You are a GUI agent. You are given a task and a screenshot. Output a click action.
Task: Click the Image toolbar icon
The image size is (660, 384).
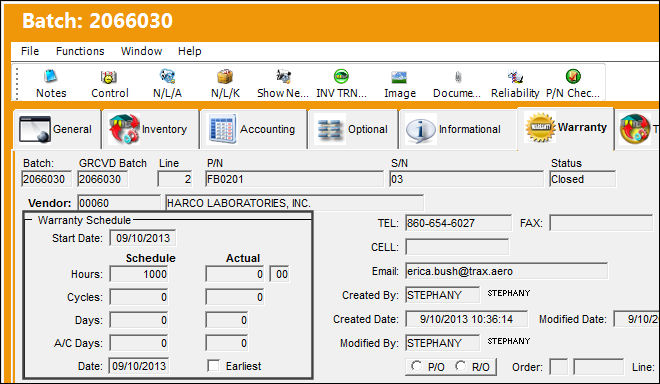(399, 77)
